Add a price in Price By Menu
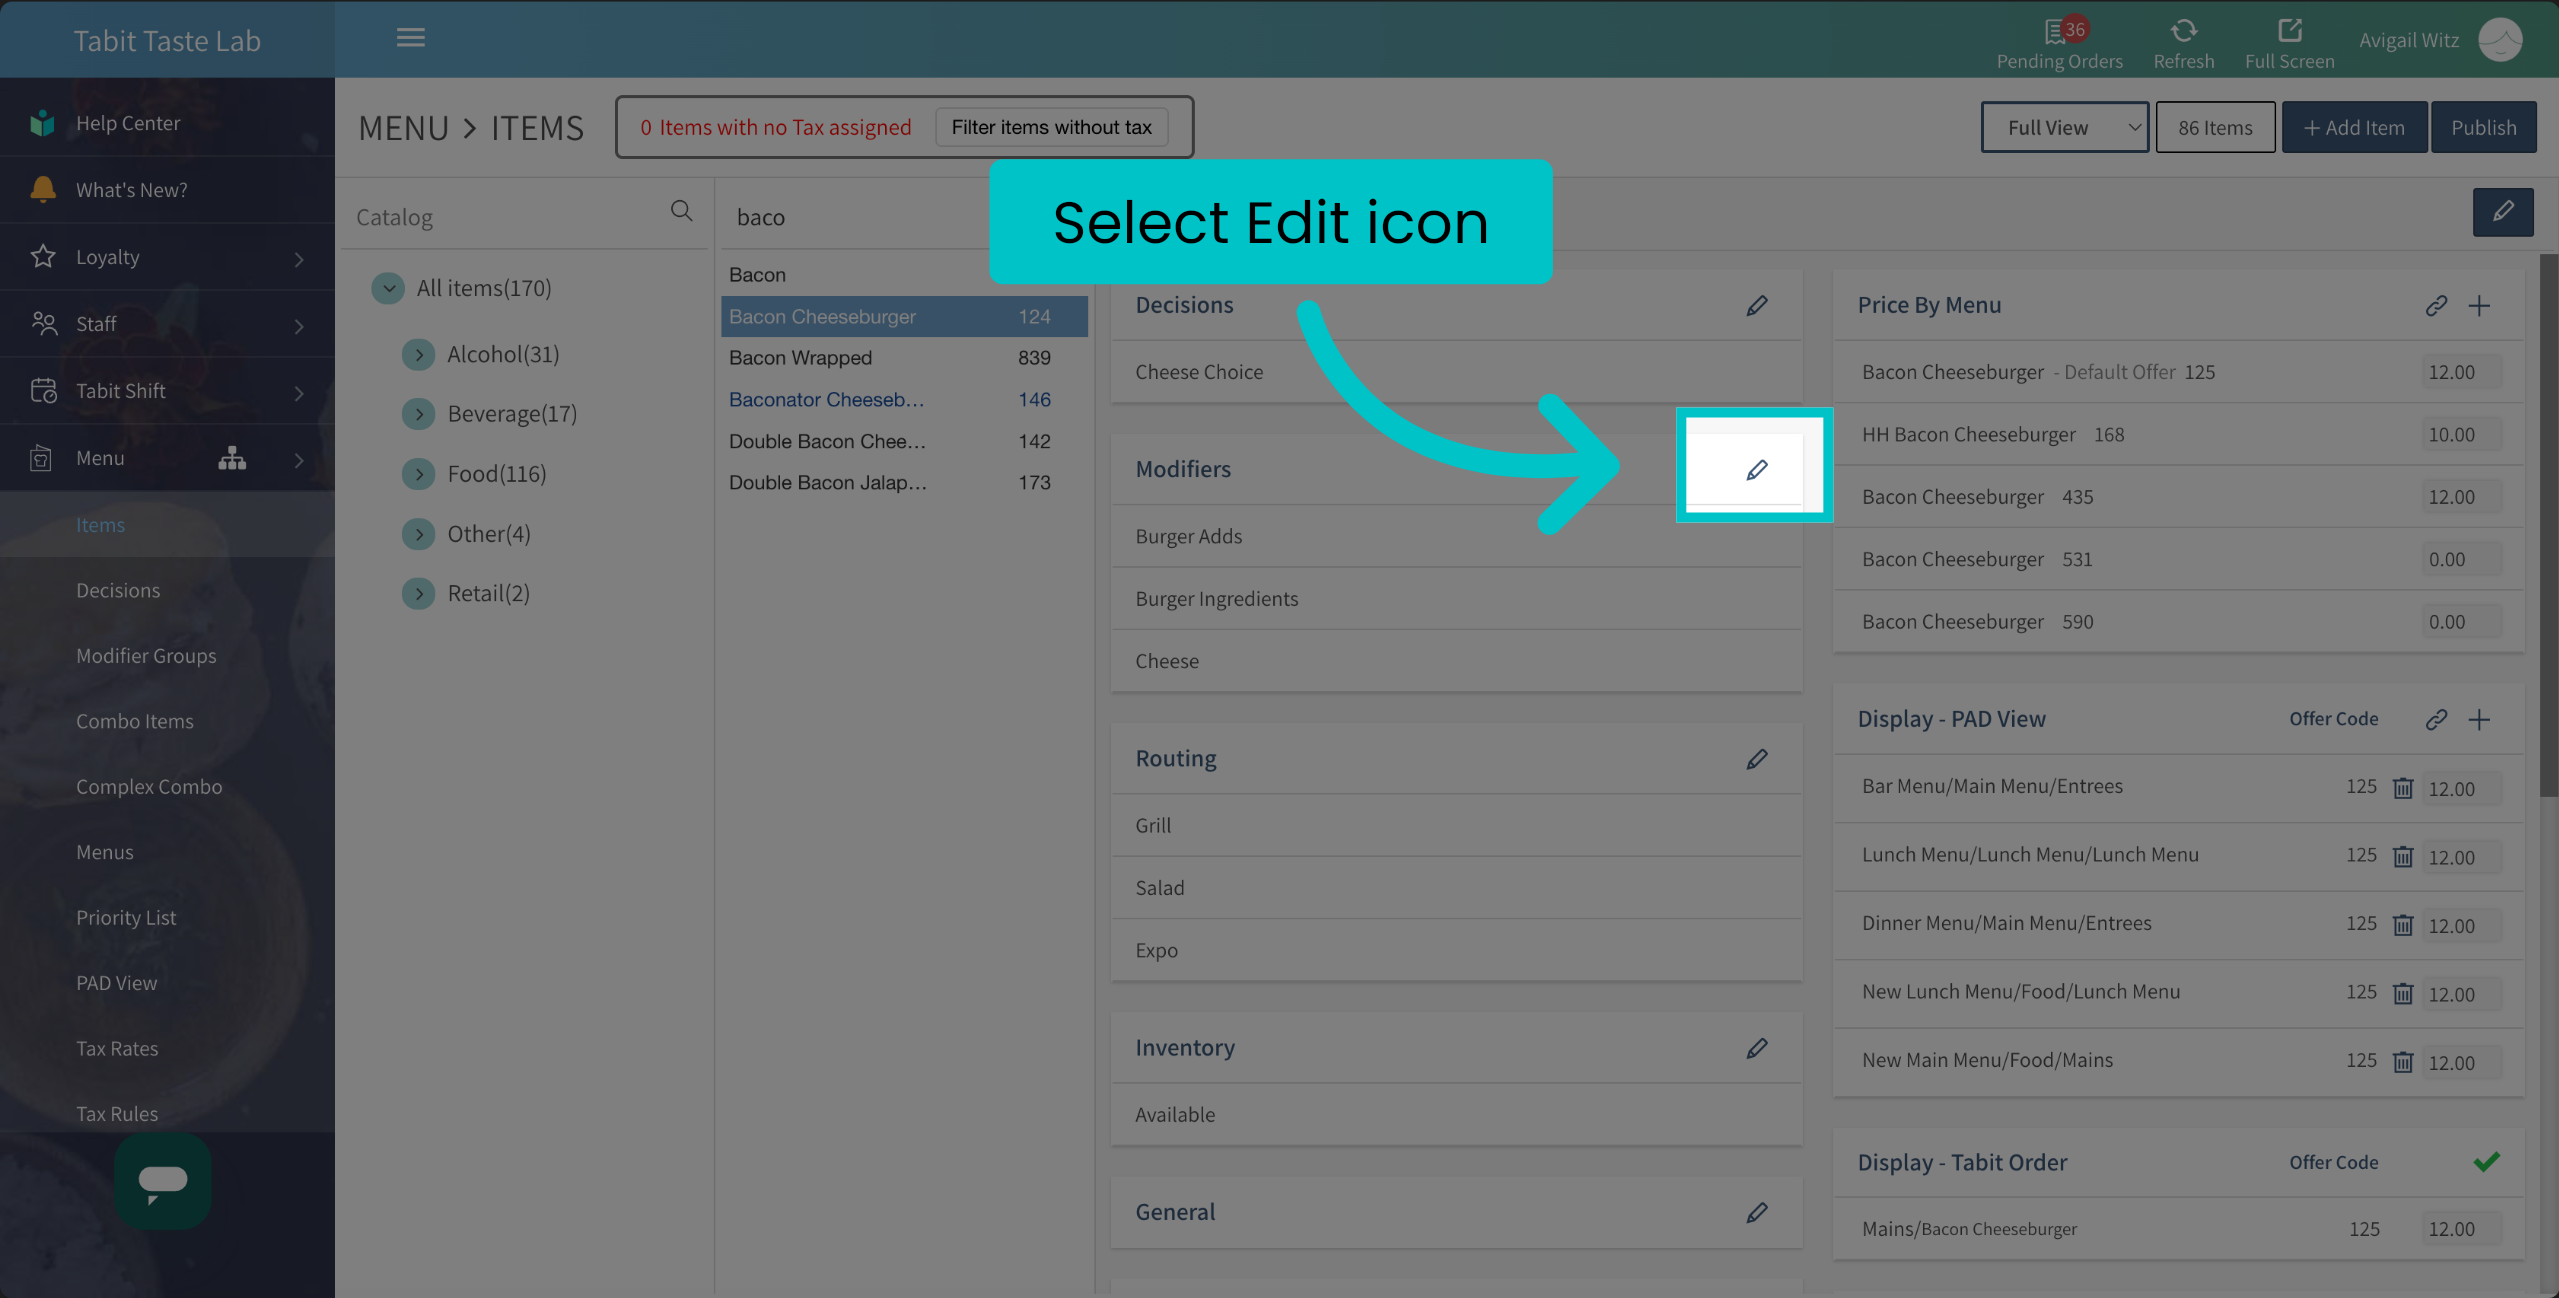Viewport: 2559px width, 1298px height. [2479, 305]
